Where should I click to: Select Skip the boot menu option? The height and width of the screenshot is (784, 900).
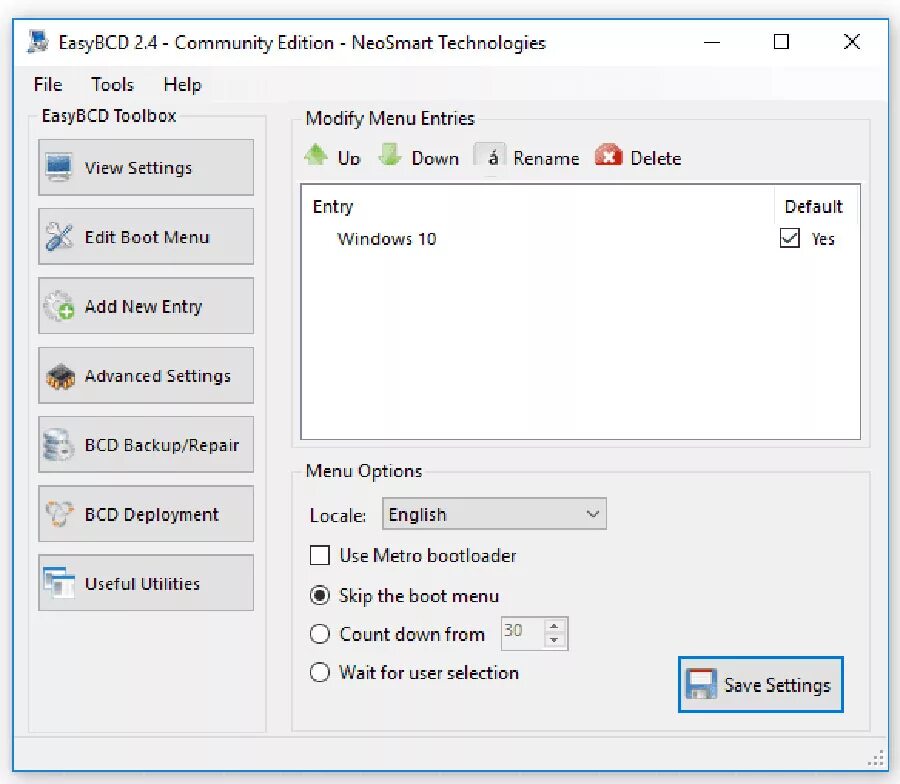[x=320, y=595]
